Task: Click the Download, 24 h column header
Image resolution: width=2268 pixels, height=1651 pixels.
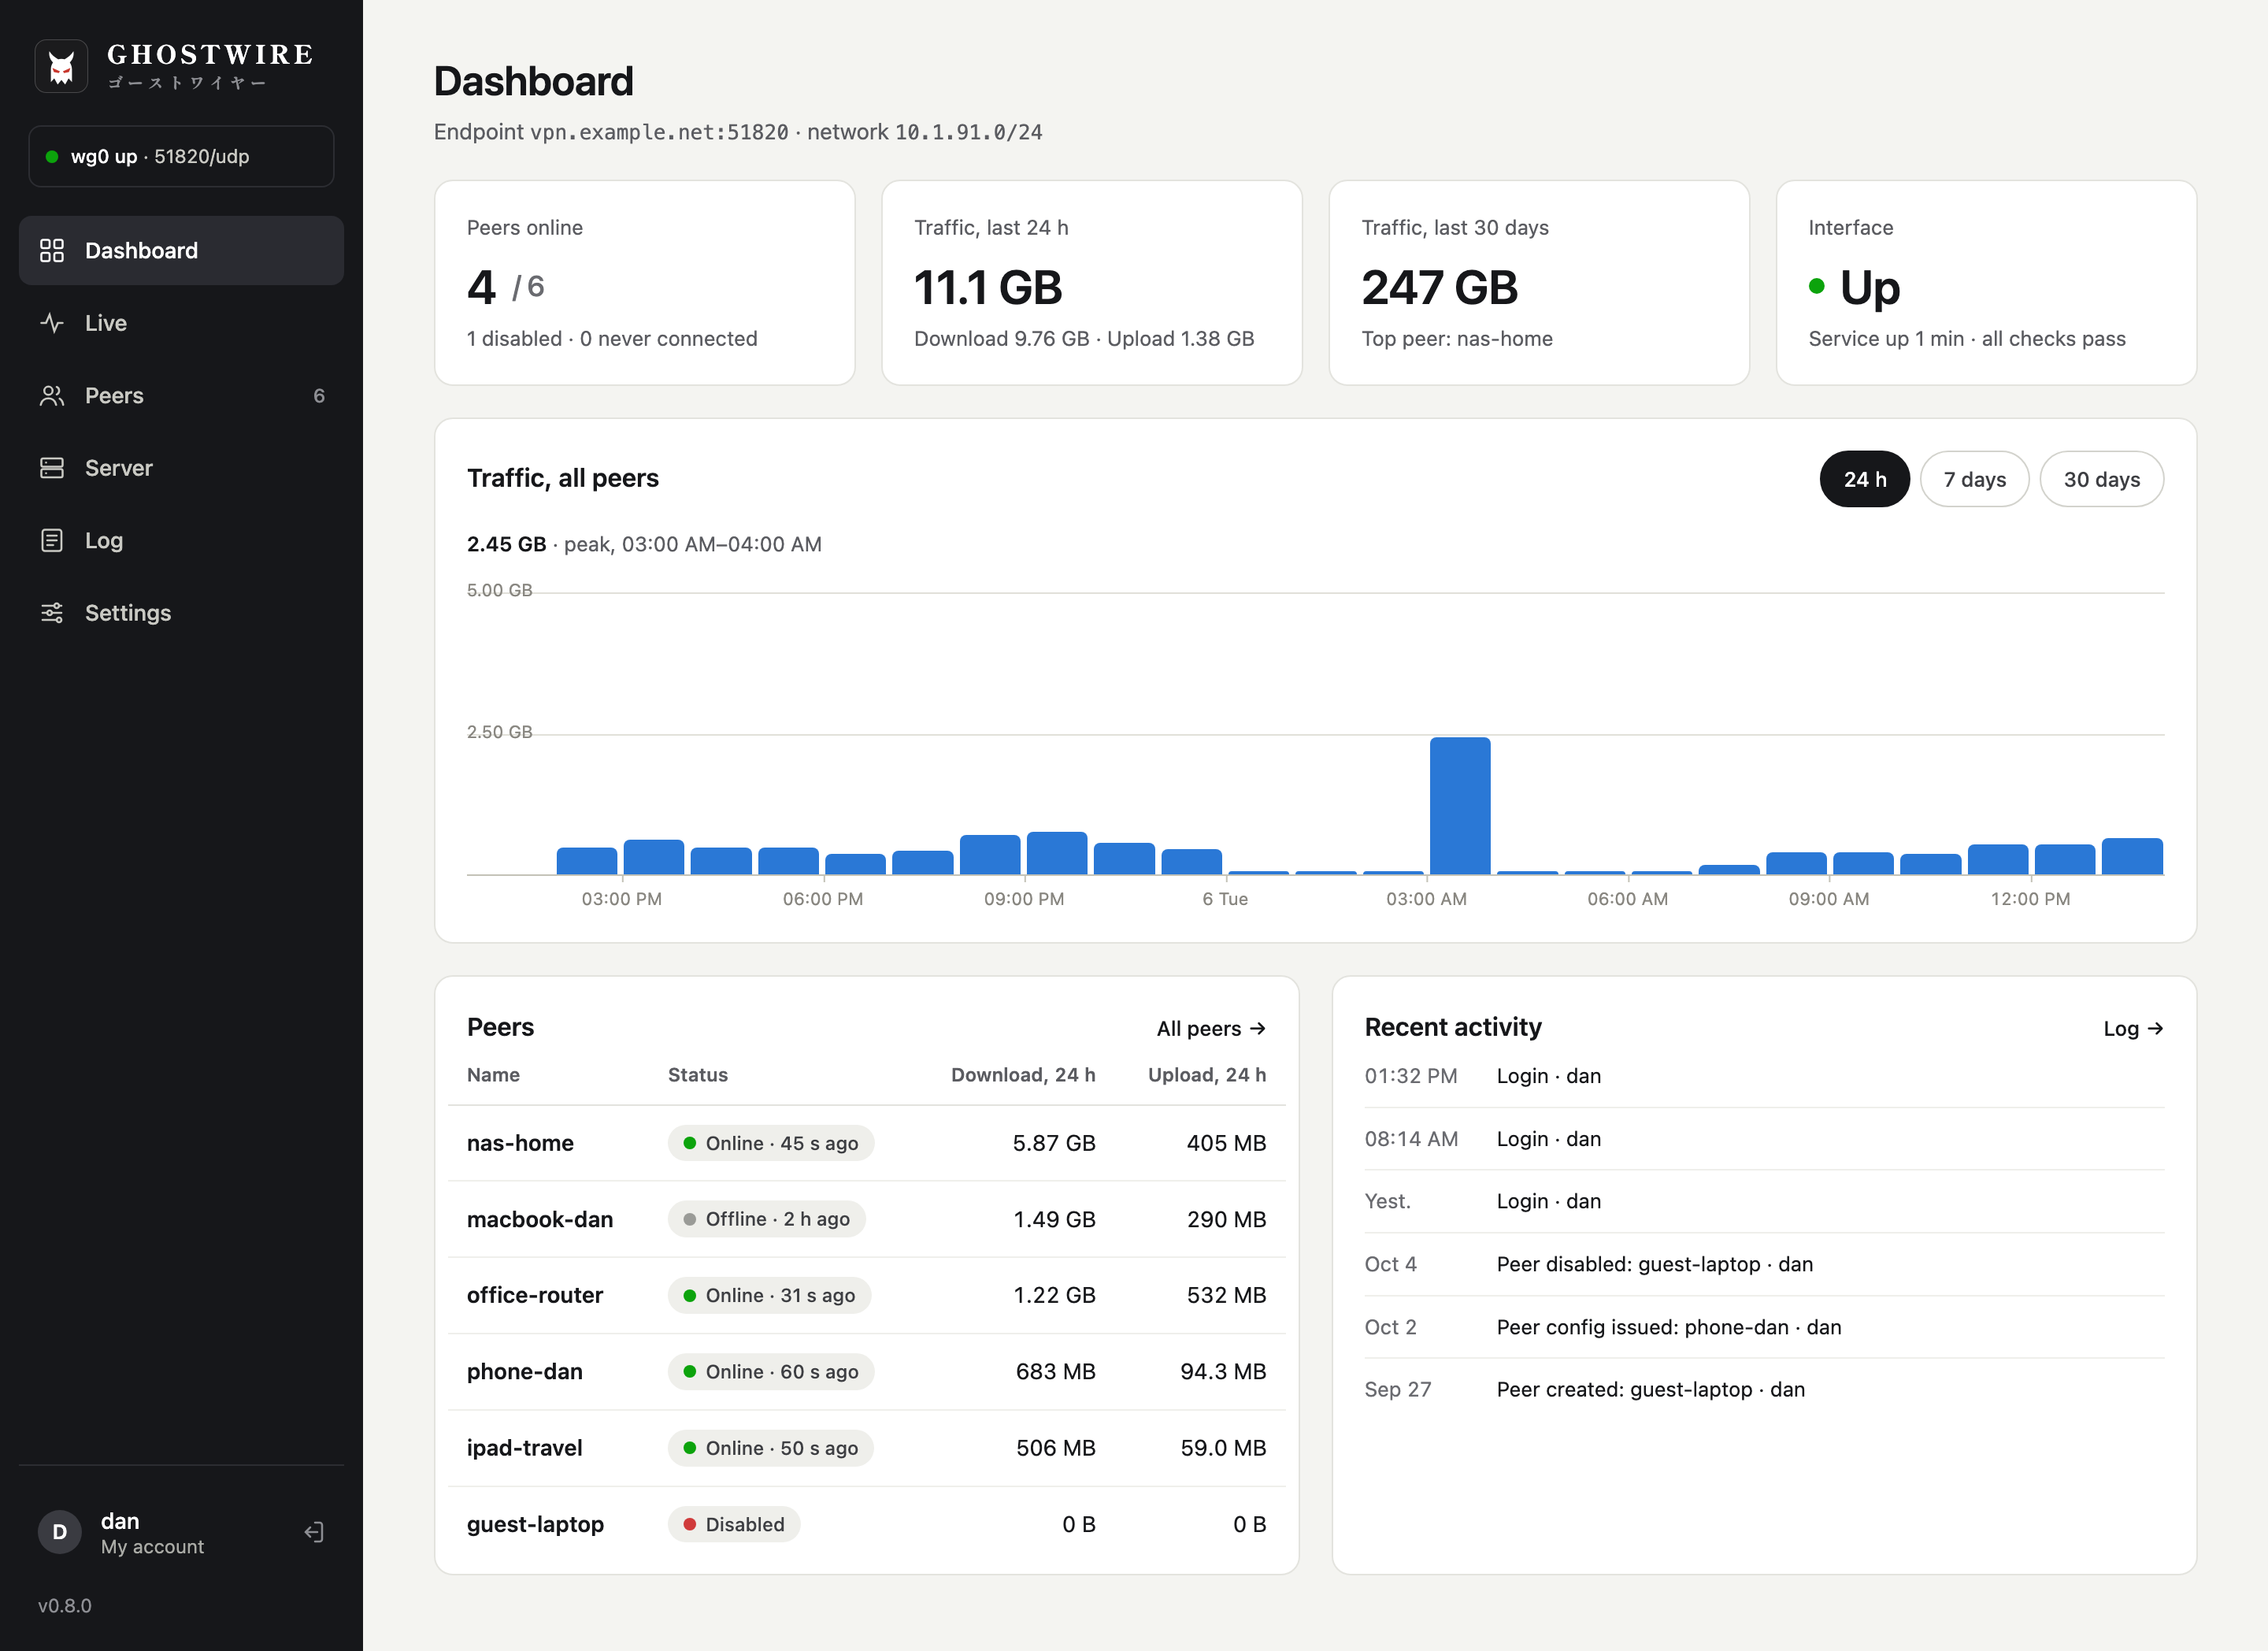Action: coord(1023,1075)
